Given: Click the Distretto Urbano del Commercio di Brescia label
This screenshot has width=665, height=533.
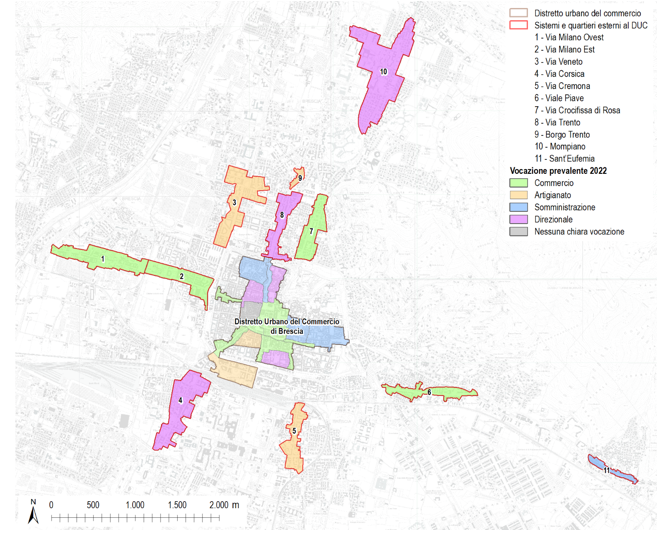Looking at the screenshot, I should coord(286,325).
